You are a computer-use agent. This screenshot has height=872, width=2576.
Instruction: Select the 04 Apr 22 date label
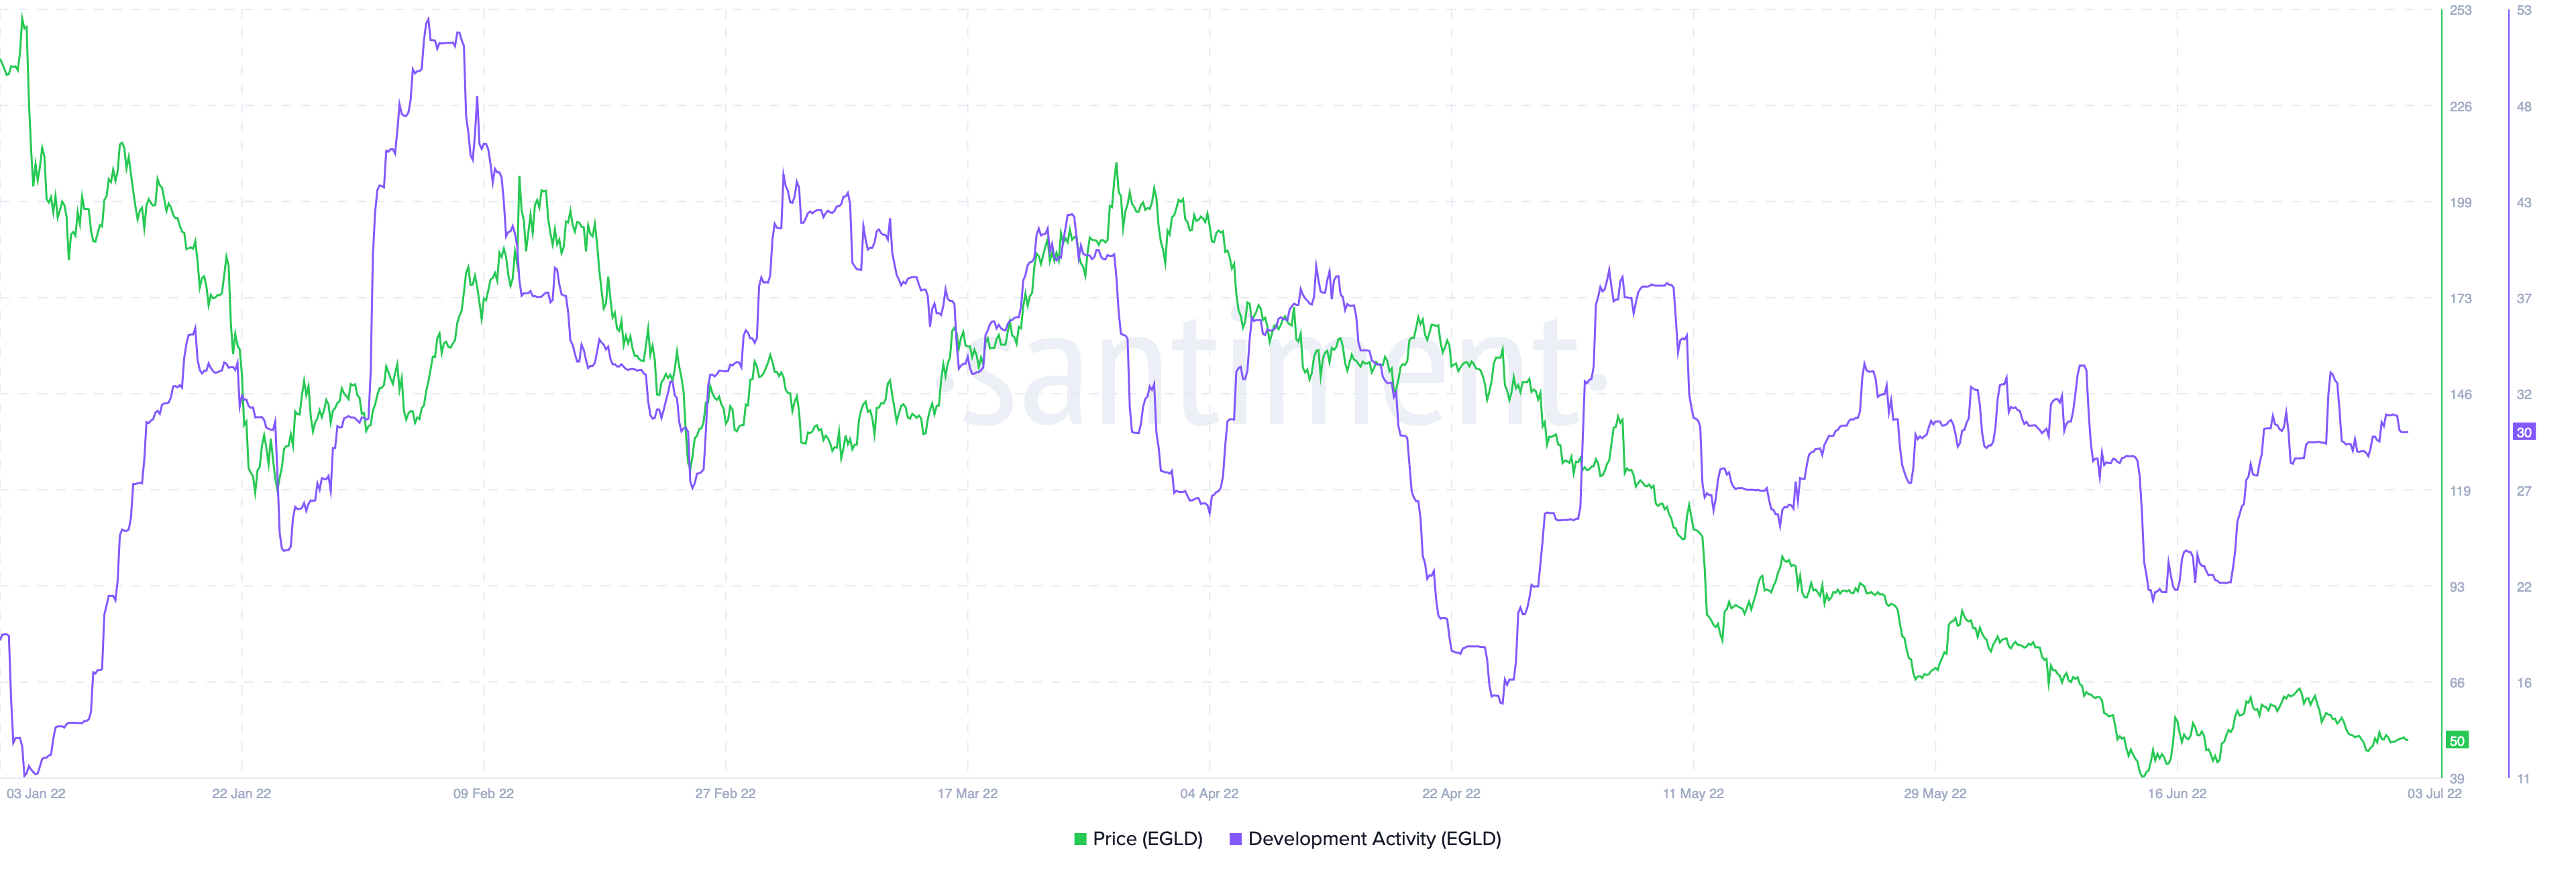pyautogui.click(x=1209, y=794)
